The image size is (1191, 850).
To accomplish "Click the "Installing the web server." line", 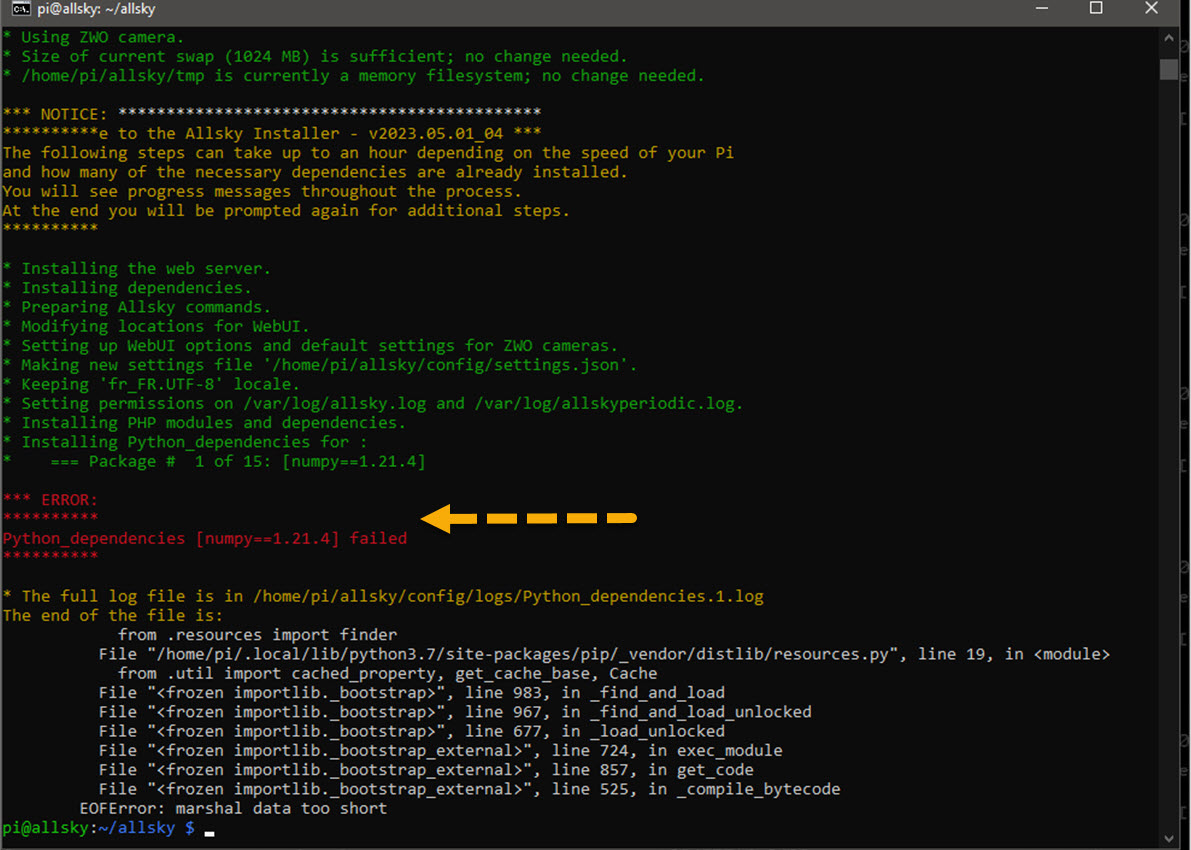I will pos(145,268).
